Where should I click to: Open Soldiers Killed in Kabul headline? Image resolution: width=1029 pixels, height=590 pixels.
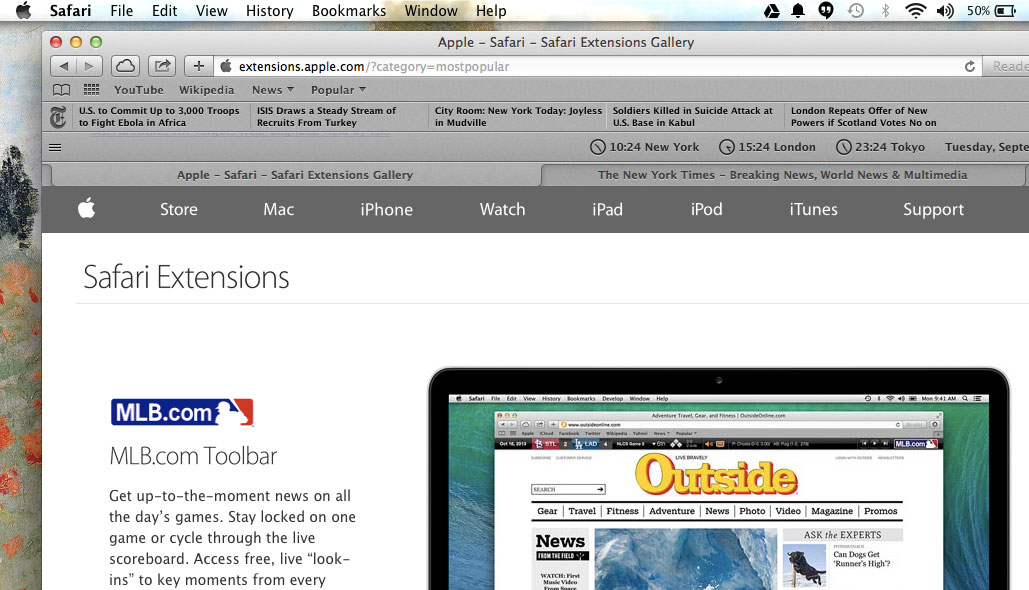point(692,117)
